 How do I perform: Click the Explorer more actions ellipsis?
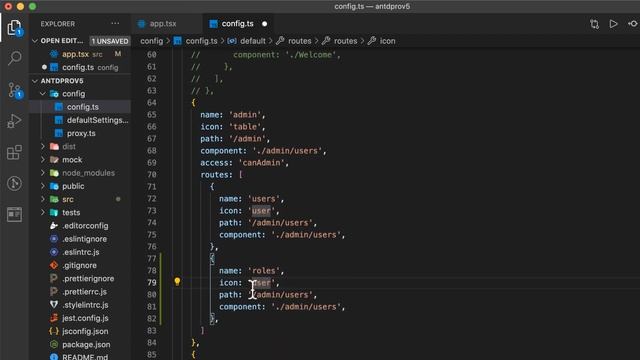[116, 24]
